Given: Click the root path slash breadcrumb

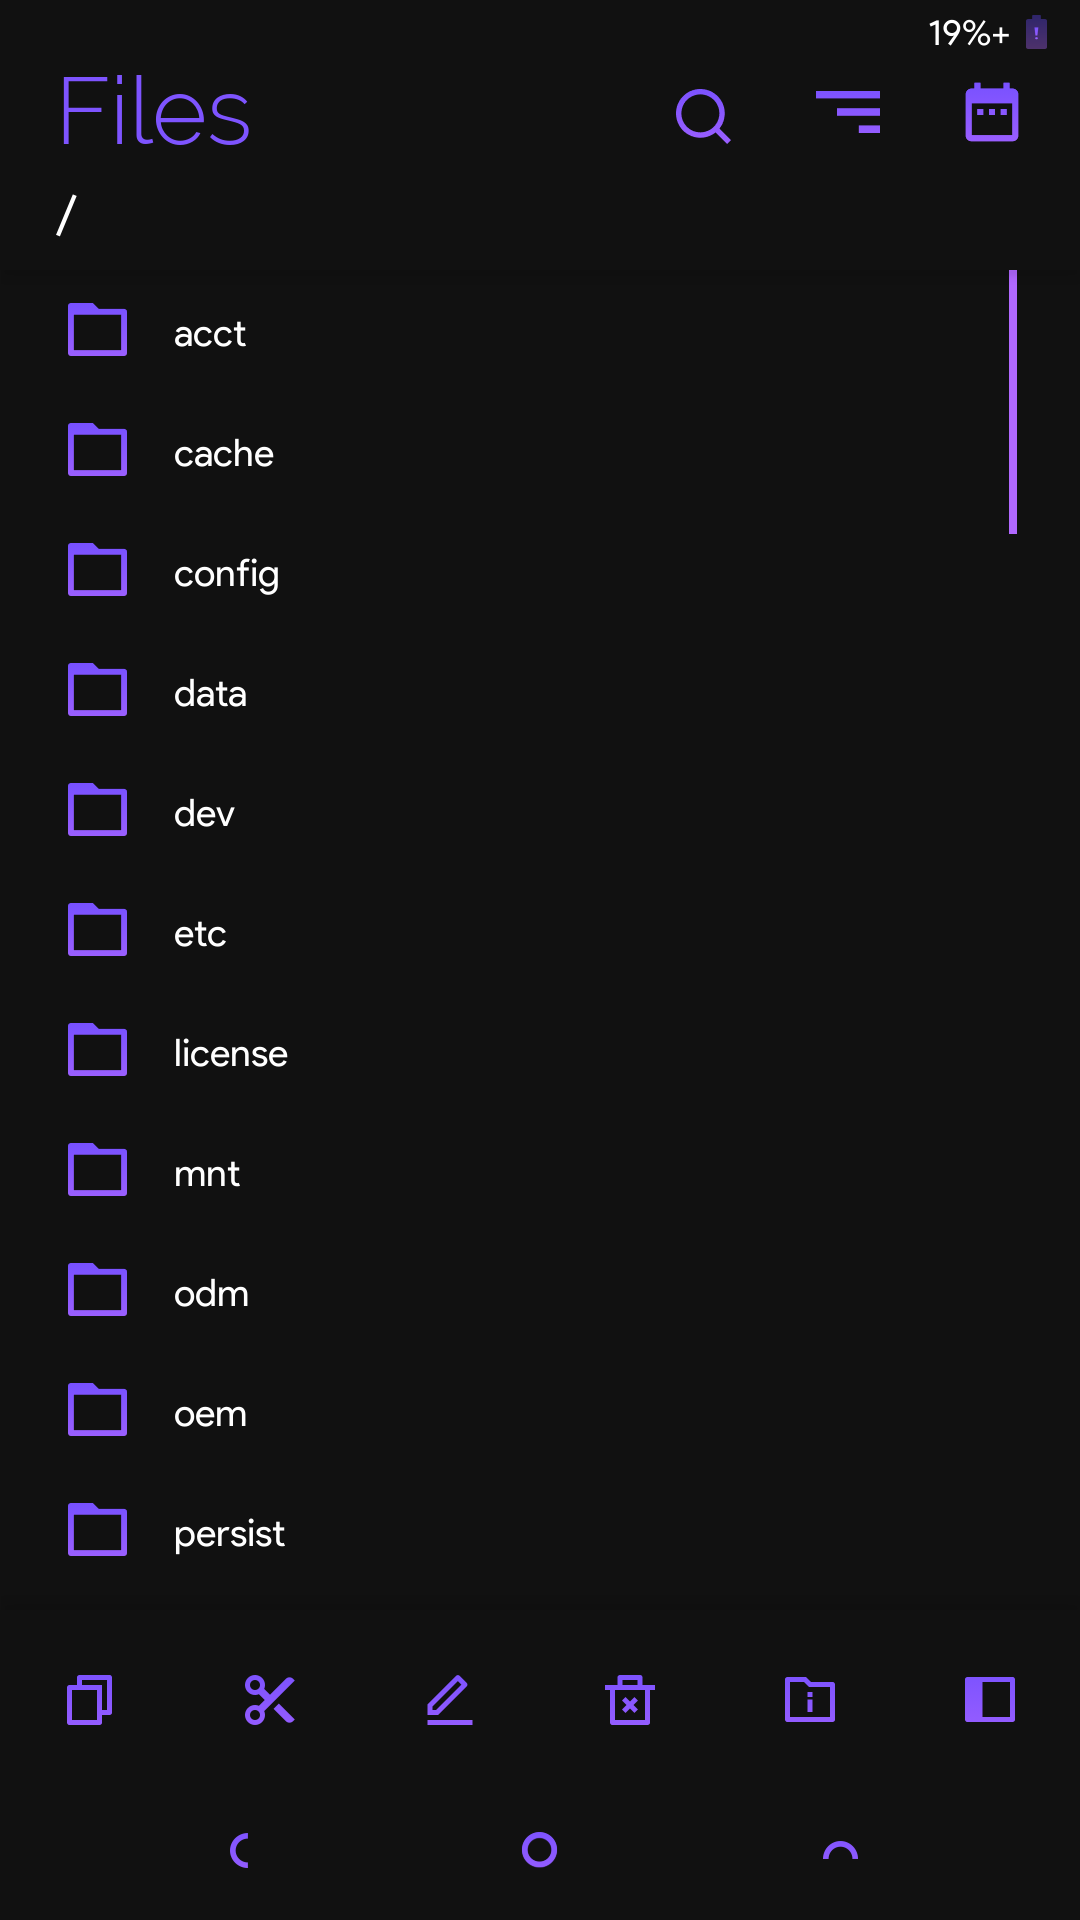Looking at the screenshot, I should tap(66, 215).
